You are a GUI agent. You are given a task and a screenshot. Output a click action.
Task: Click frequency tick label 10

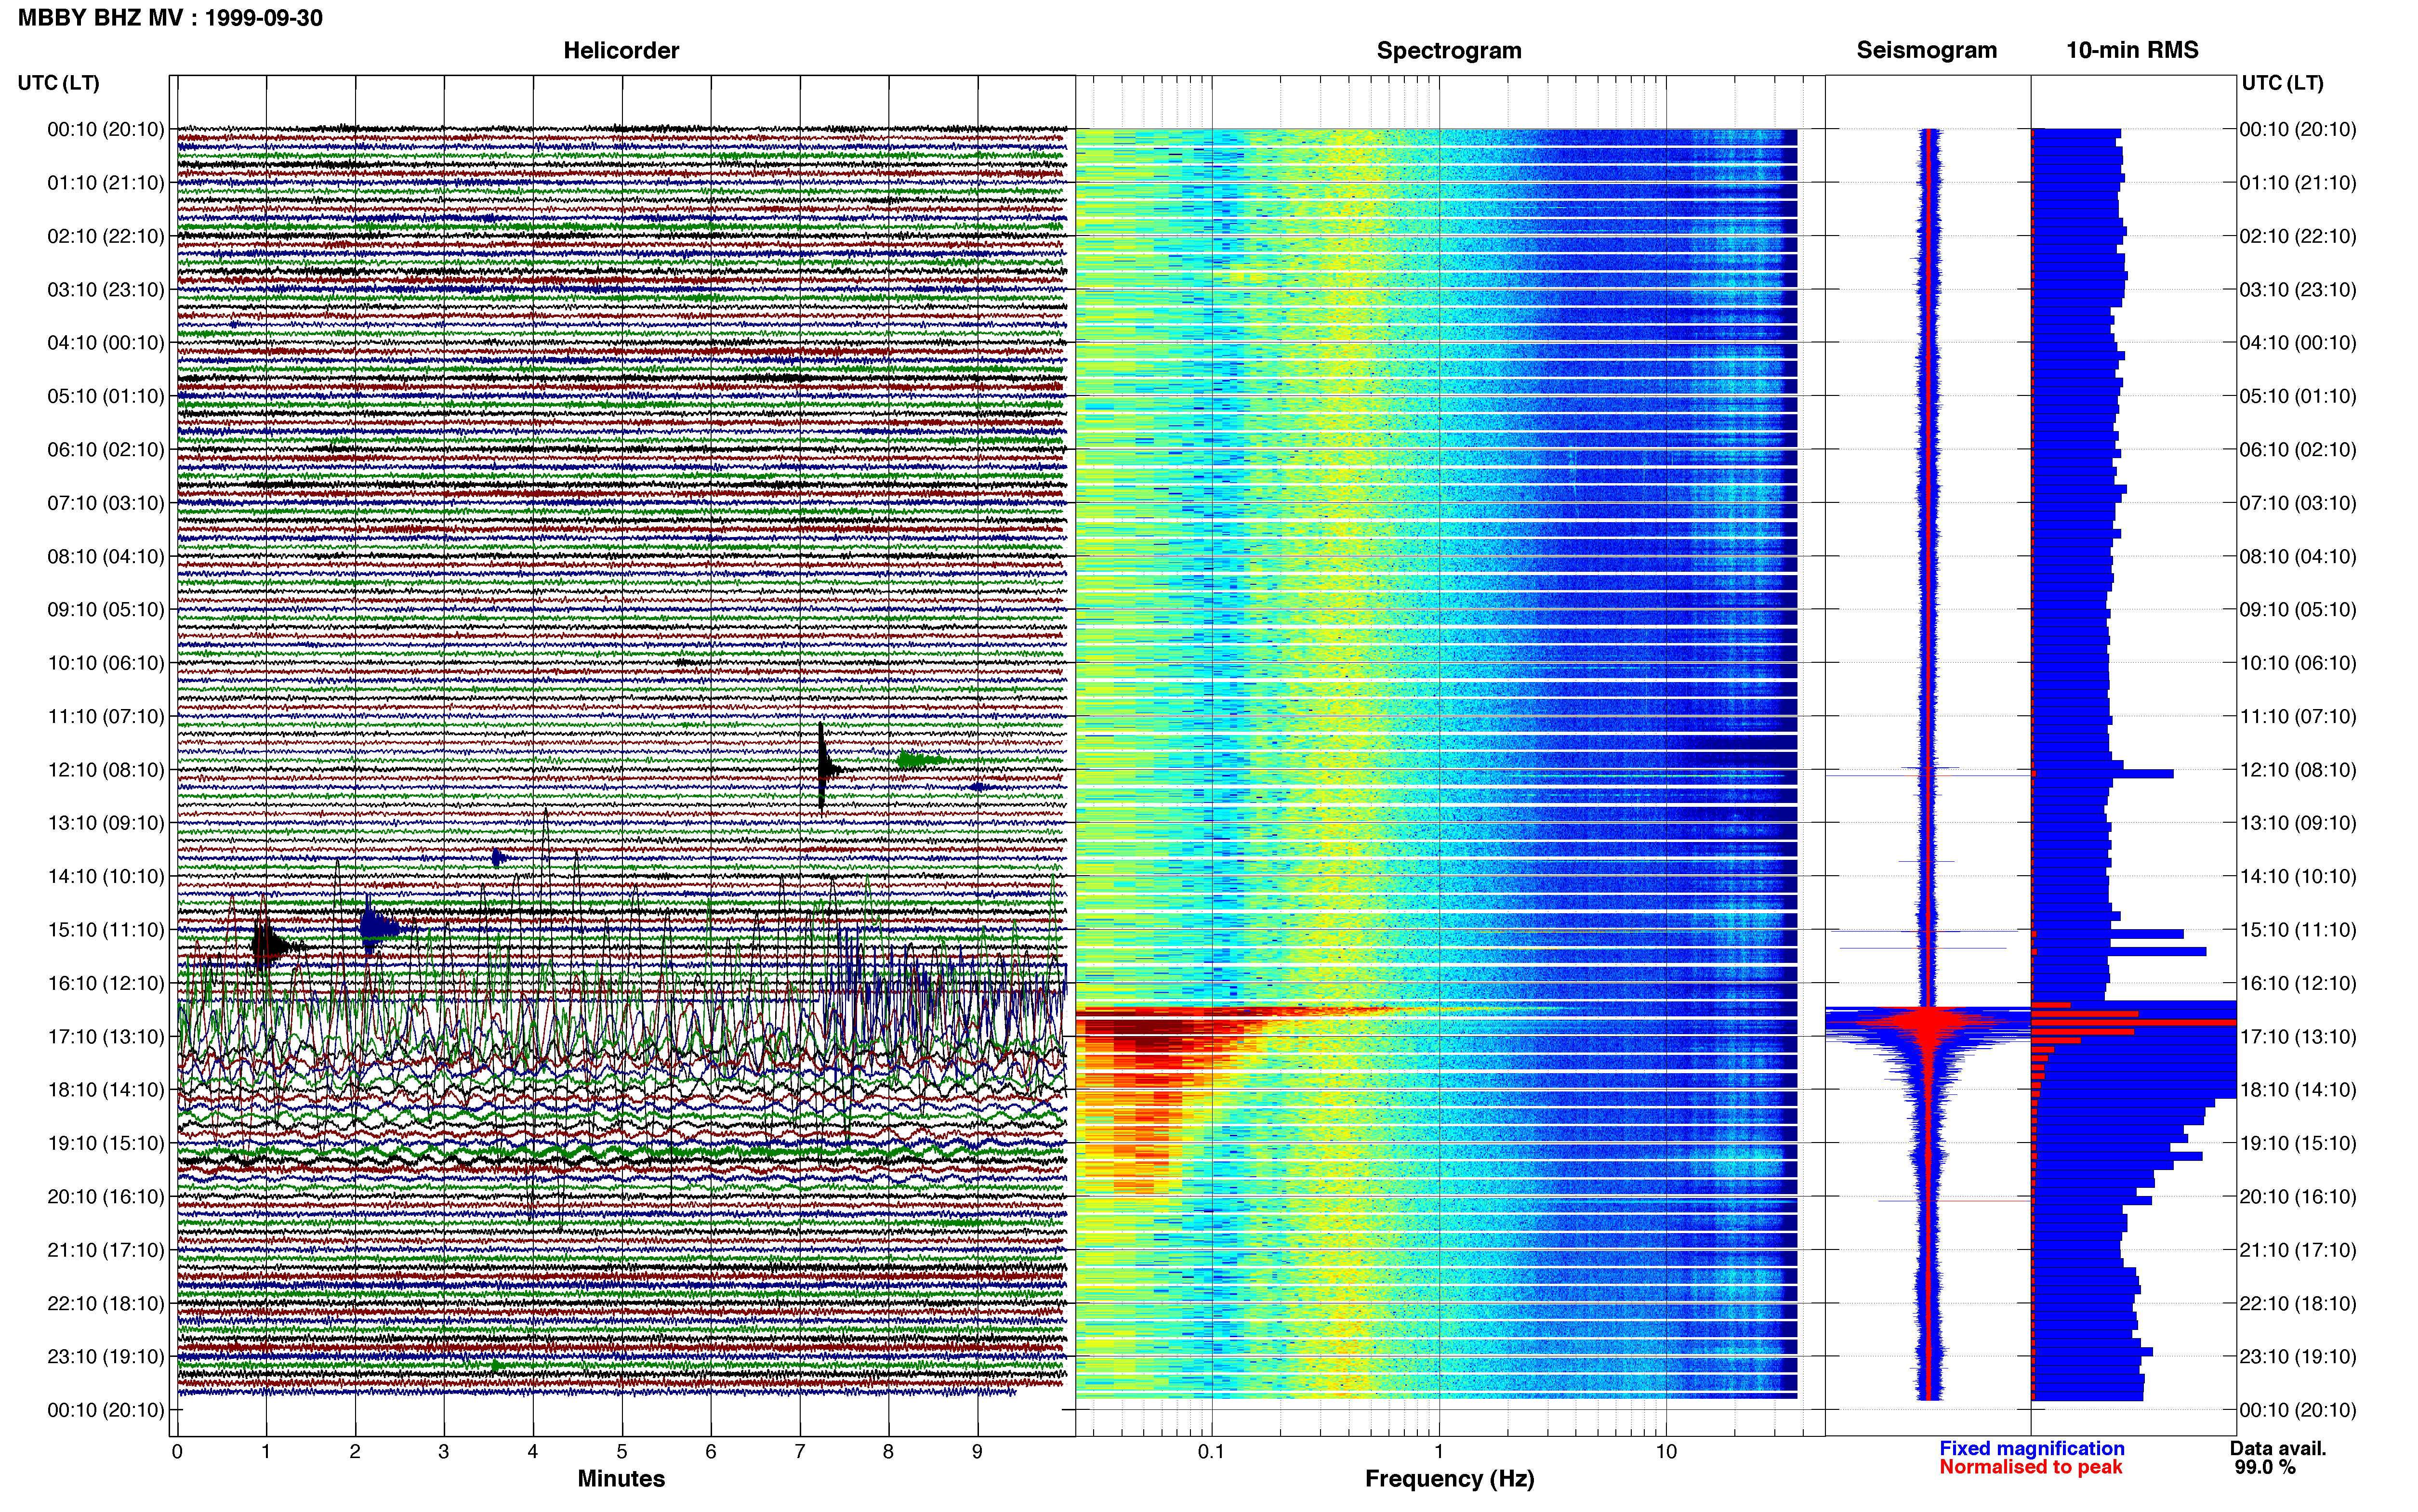pyautogui.click(x=1665, y=1451)
